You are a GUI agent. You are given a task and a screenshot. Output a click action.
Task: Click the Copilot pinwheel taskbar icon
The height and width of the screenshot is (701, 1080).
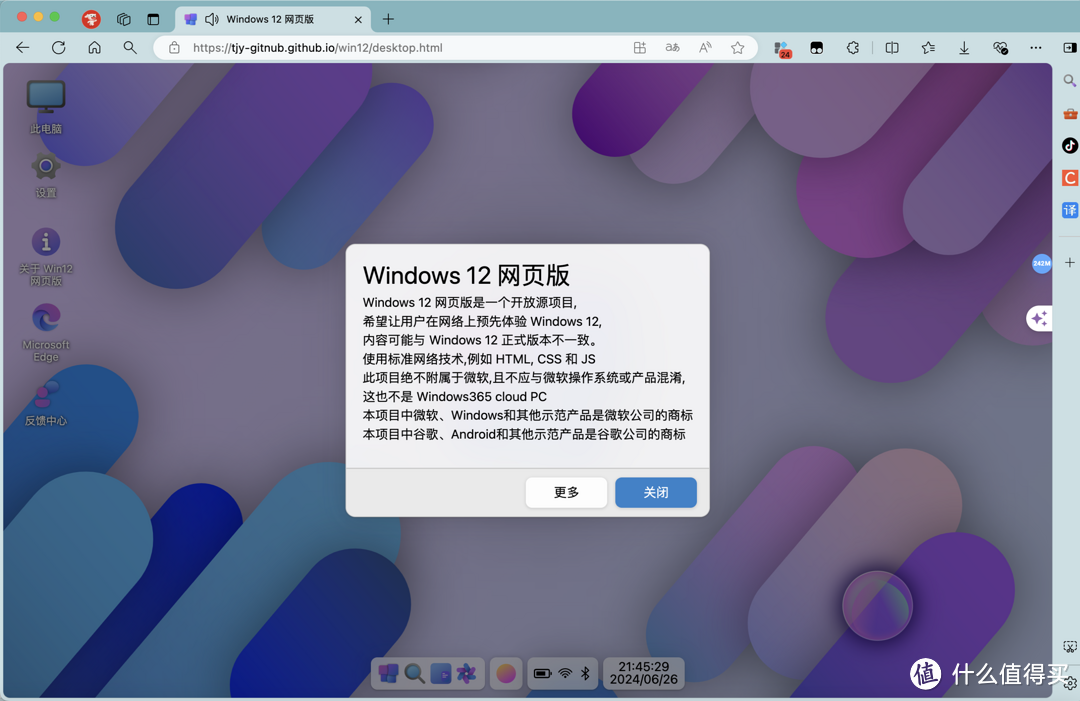click(x=467, y=673)
